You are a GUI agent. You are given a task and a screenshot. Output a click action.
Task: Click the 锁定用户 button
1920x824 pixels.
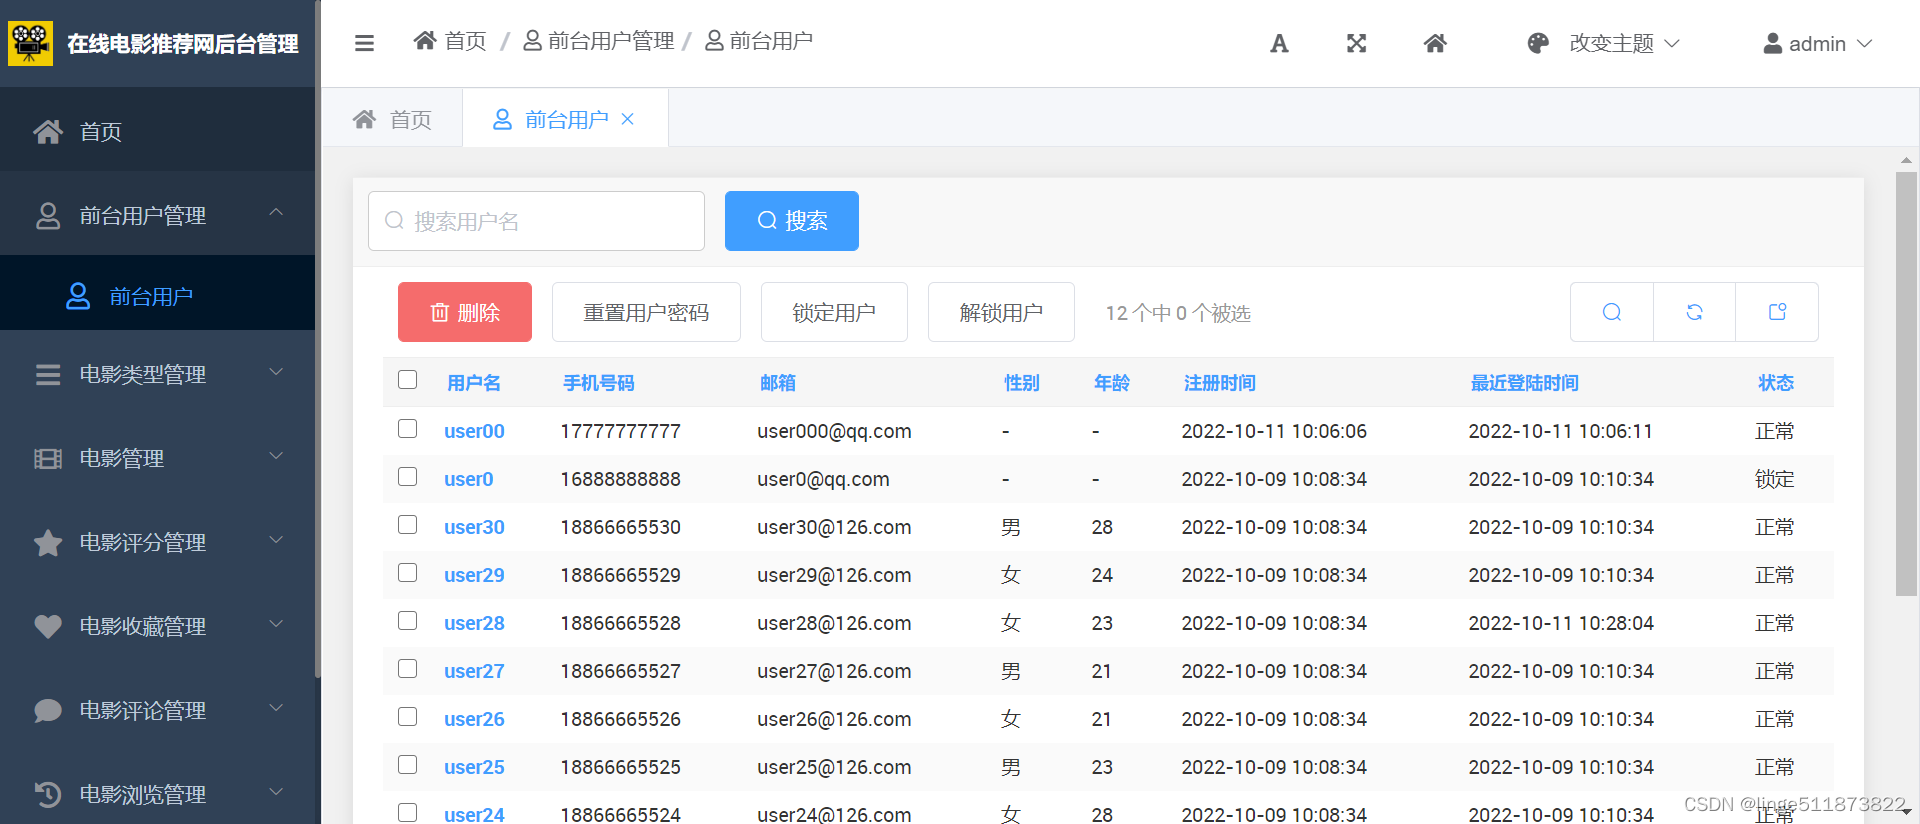834,312
